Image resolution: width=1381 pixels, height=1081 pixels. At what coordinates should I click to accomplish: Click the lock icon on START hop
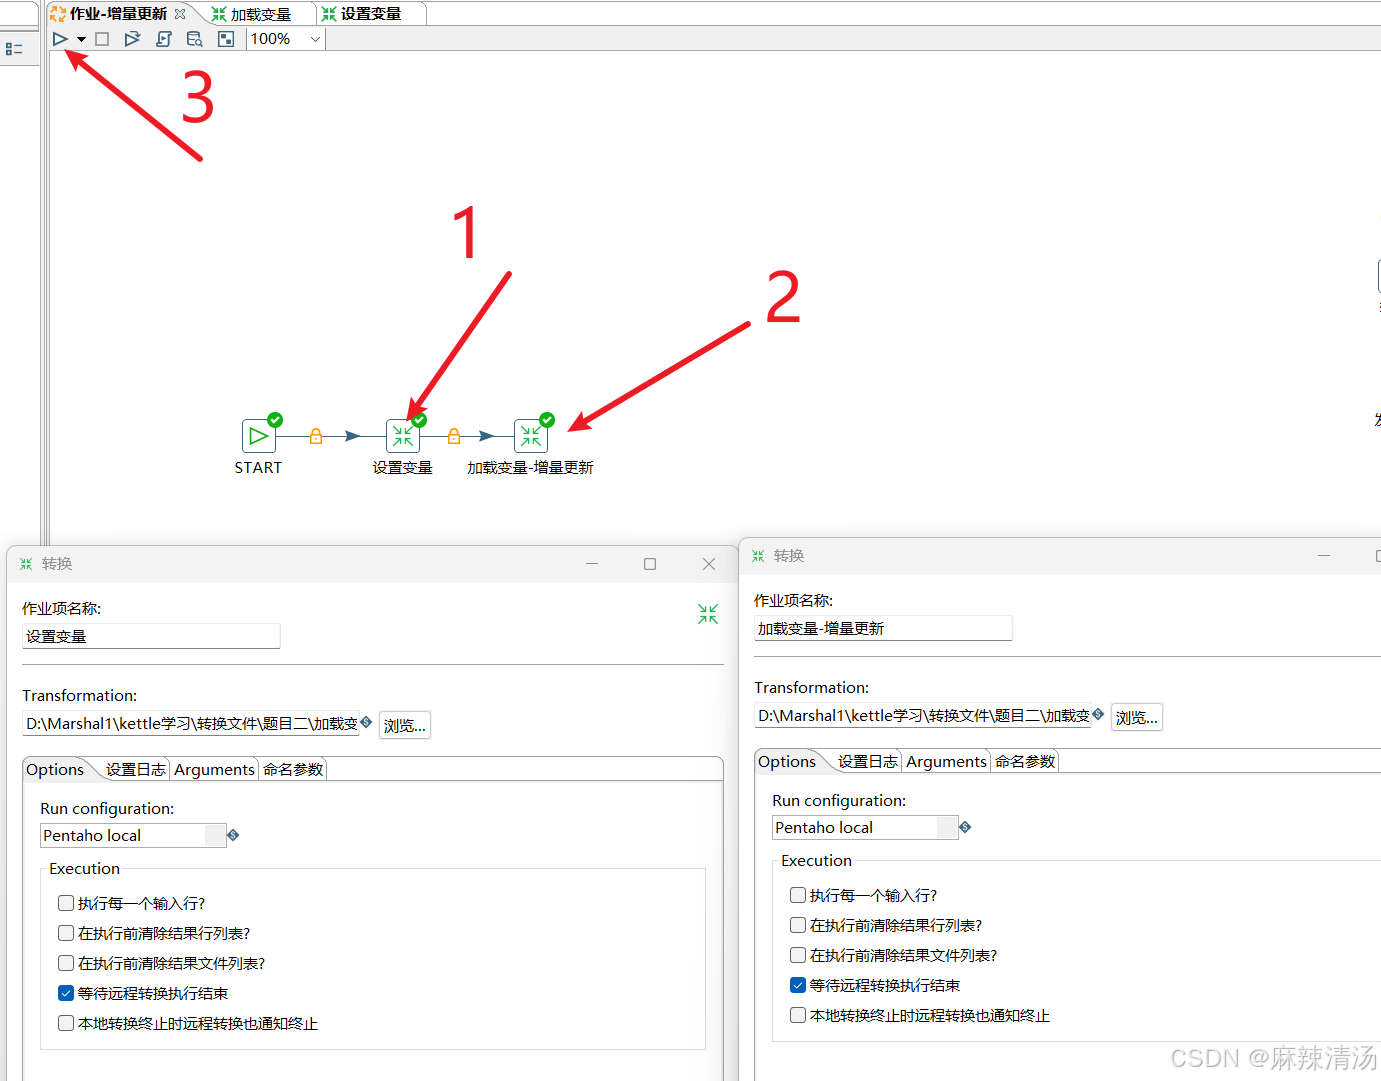[316, 436]
